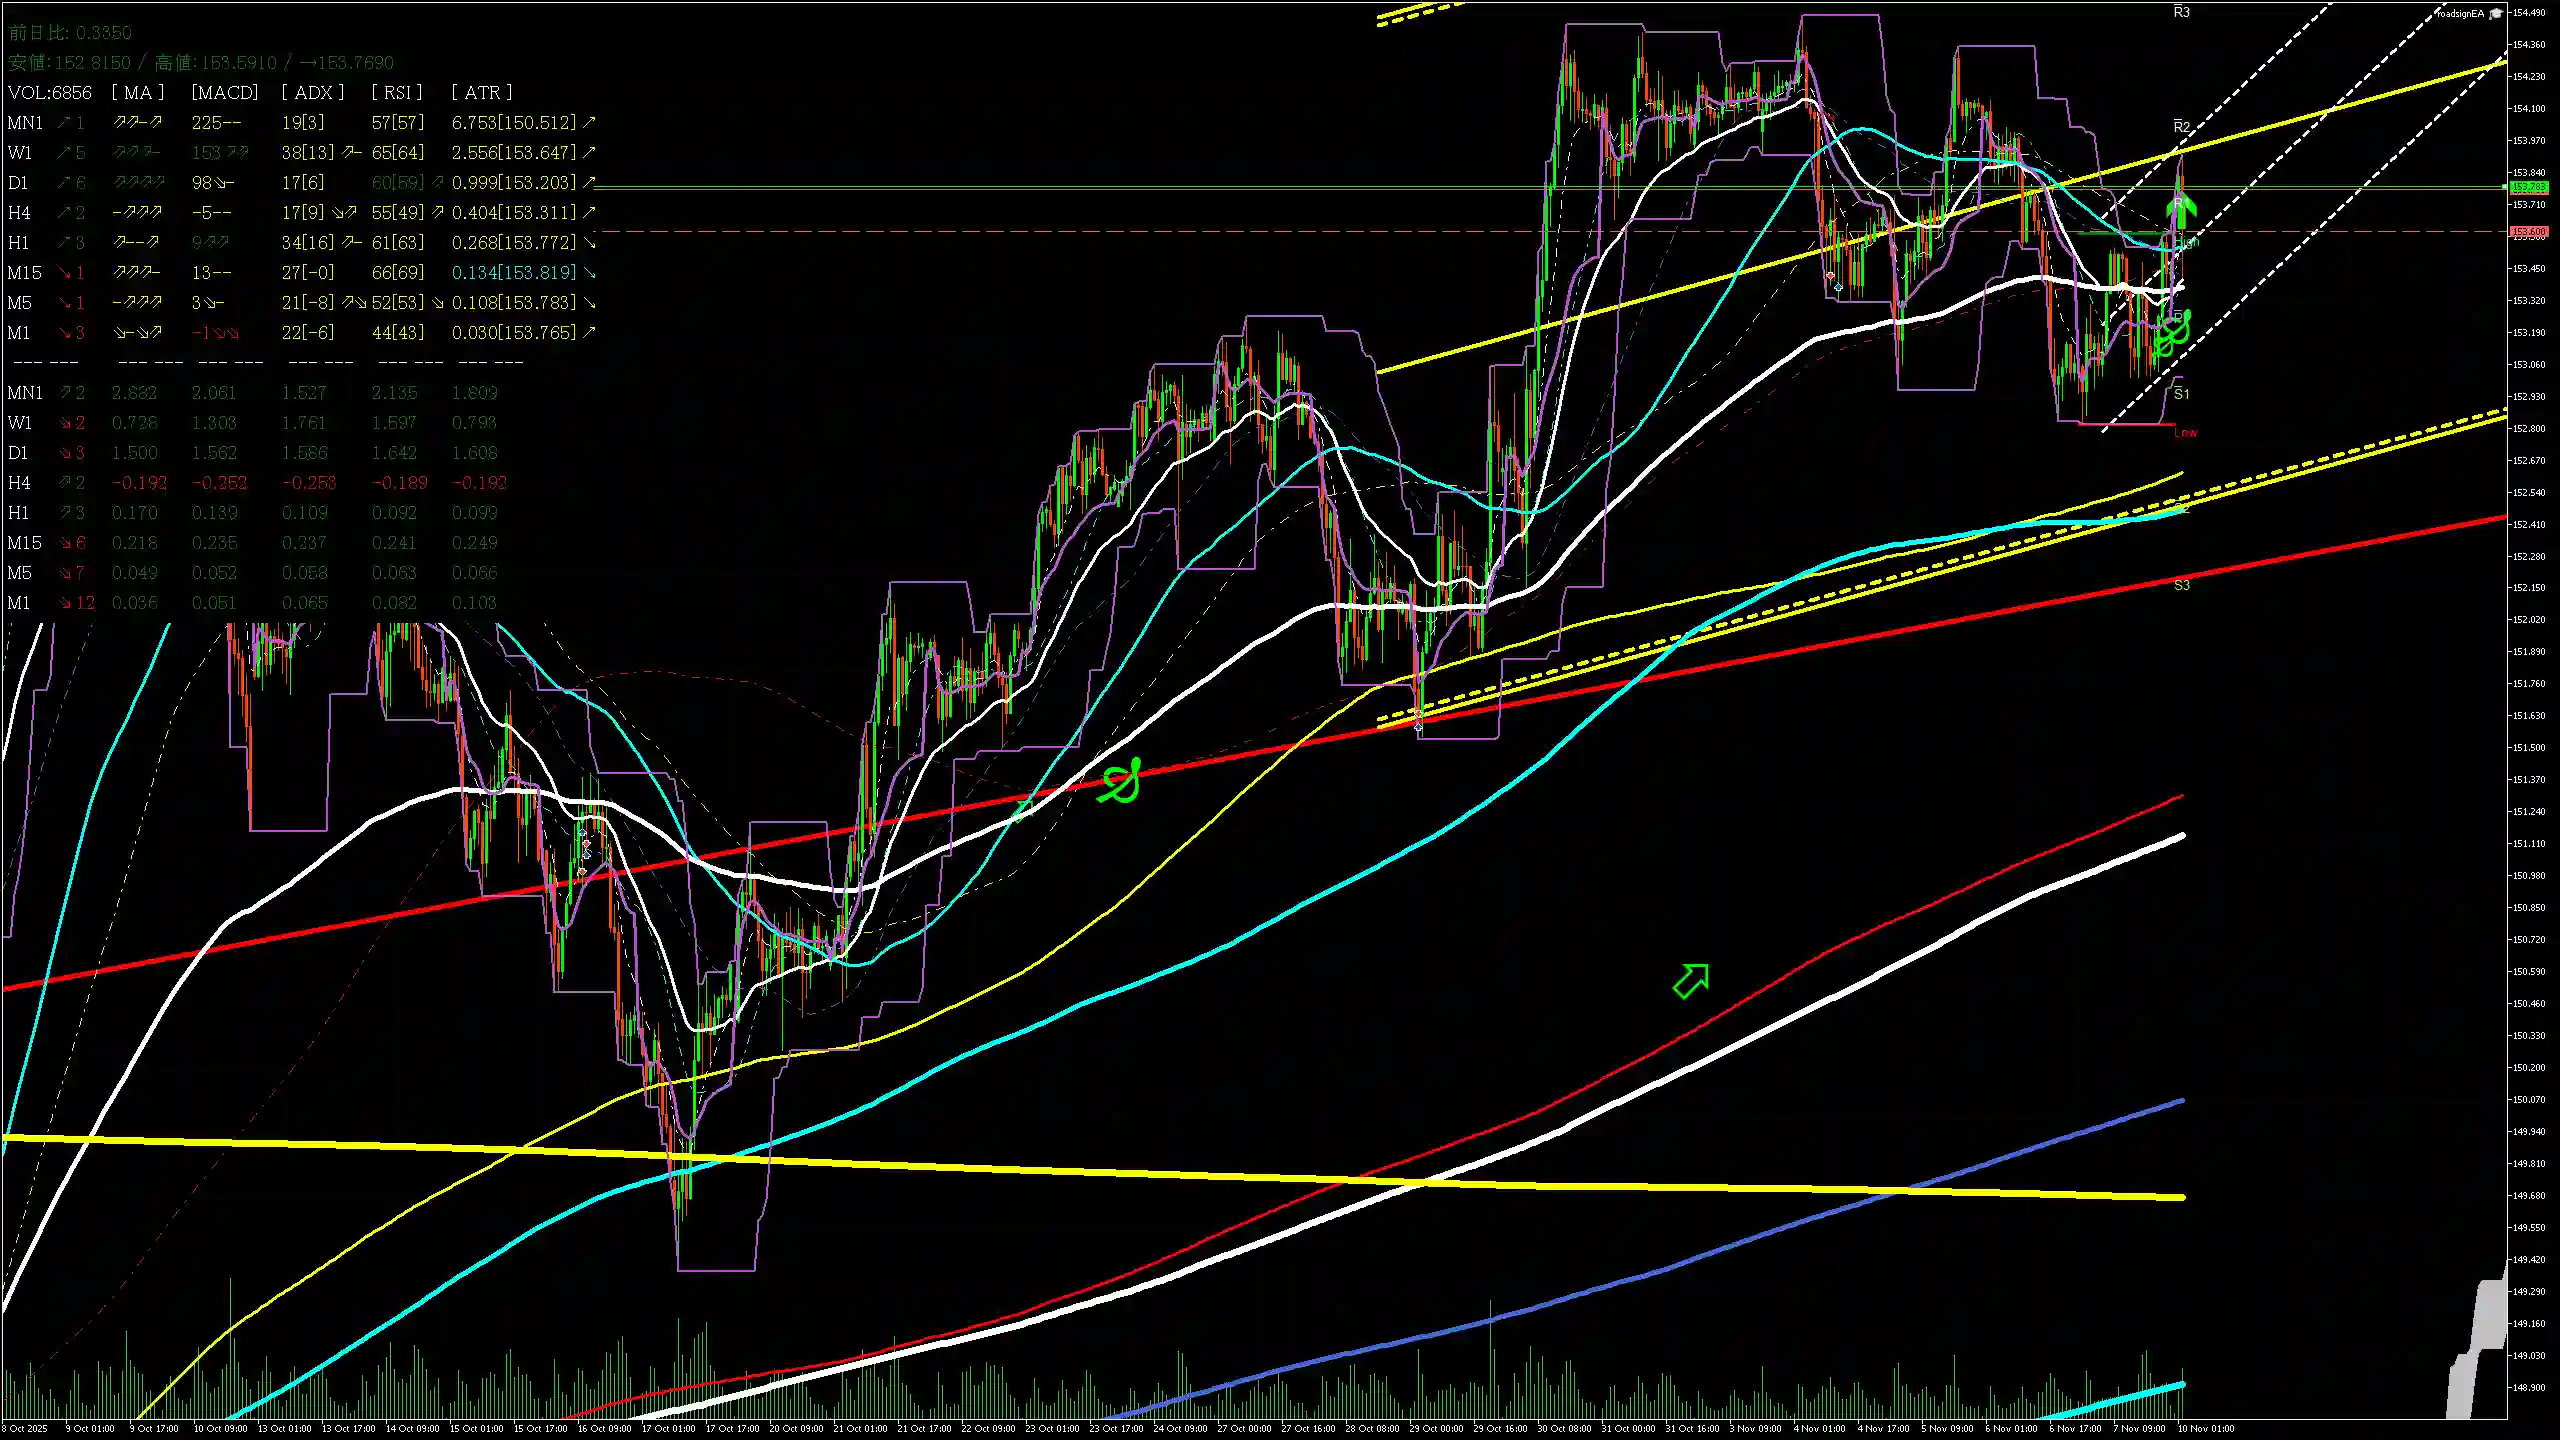Screen dimensions: 2560x1440
Task: Click the [RSI] column header
Action: 396,92
